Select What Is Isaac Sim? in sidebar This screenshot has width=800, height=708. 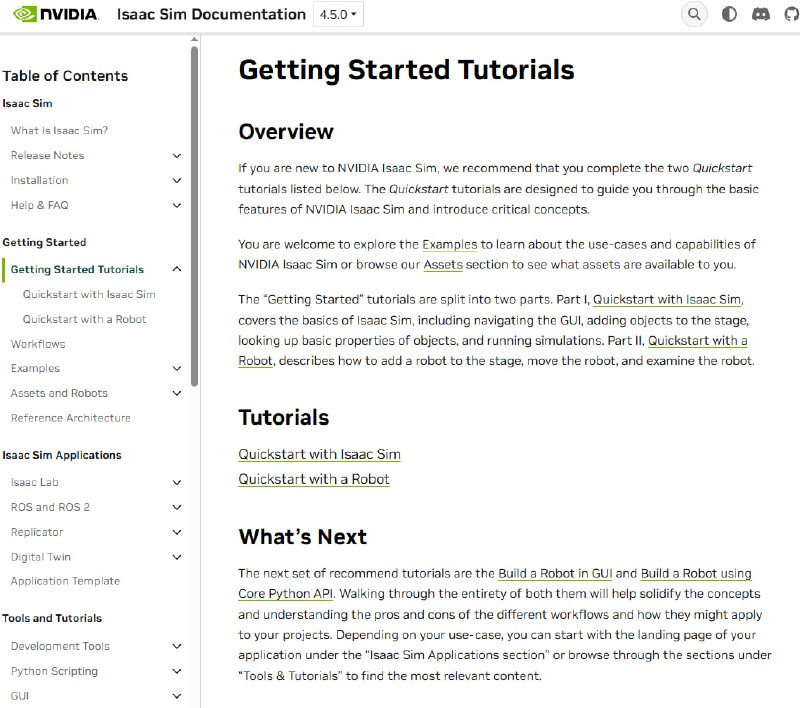point(59,131)
